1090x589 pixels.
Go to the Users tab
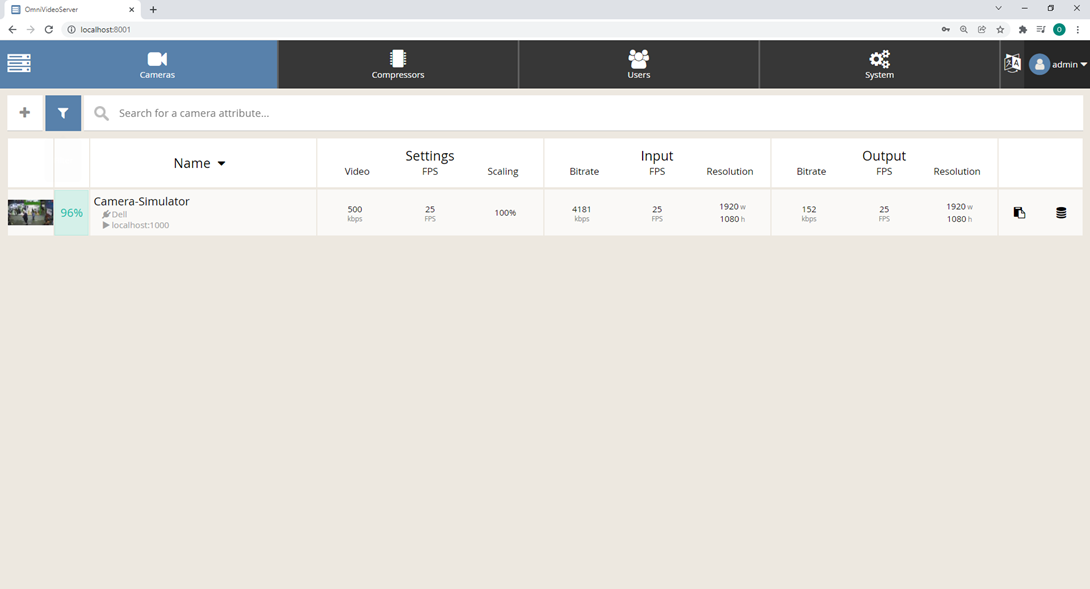[638, 64]
